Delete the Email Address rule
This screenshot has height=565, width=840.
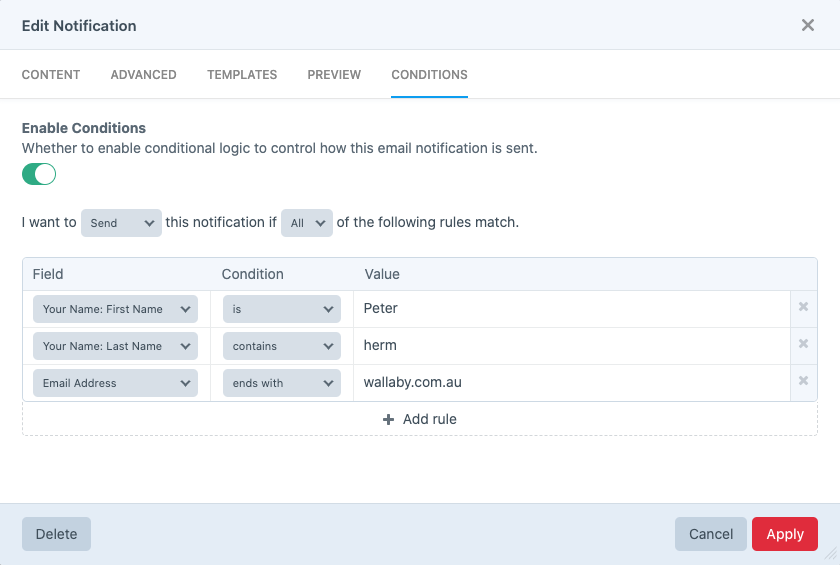[803, 382]
